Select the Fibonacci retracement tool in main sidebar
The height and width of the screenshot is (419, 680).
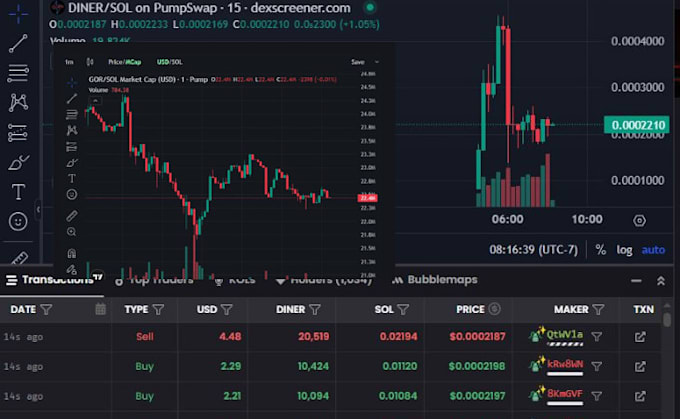pyautogui.click(x=18, y=73)
